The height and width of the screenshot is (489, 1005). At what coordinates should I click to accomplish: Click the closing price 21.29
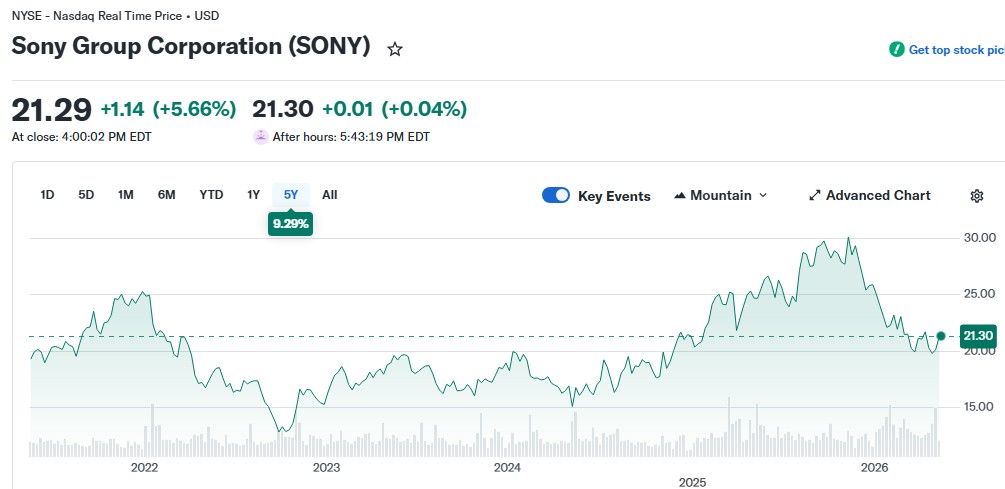point(52,110)
